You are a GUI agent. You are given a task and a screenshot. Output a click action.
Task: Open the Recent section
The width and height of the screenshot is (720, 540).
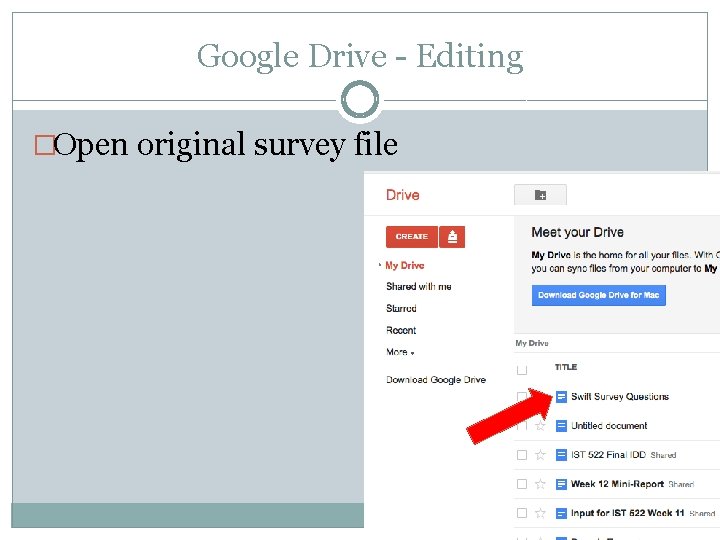point(401,330)
